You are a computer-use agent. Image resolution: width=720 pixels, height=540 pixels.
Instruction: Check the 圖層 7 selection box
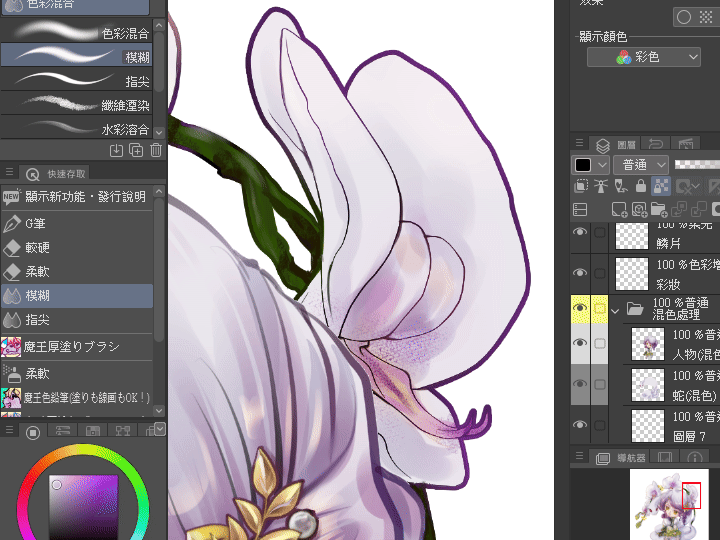coord(600,425)
